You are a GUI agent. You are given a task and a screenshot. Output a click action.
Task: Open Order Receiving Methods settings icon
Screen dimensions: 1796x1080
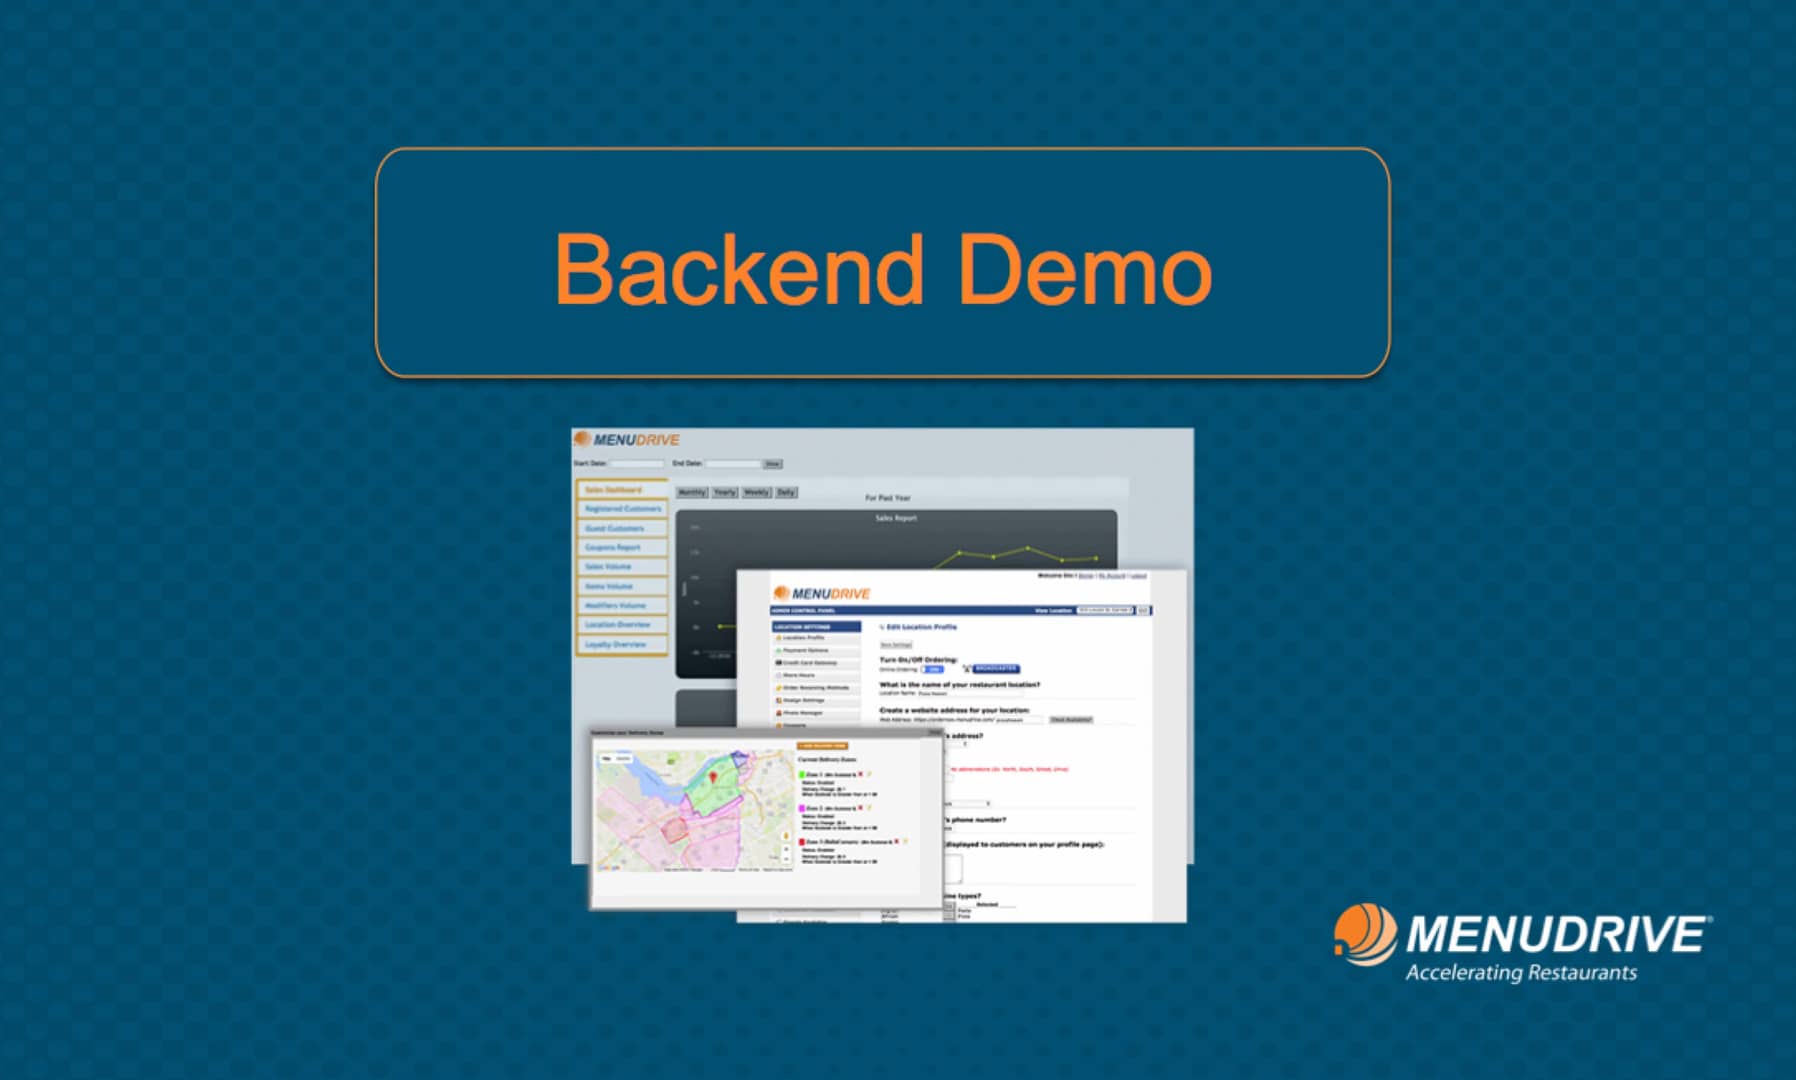[778, 687]
